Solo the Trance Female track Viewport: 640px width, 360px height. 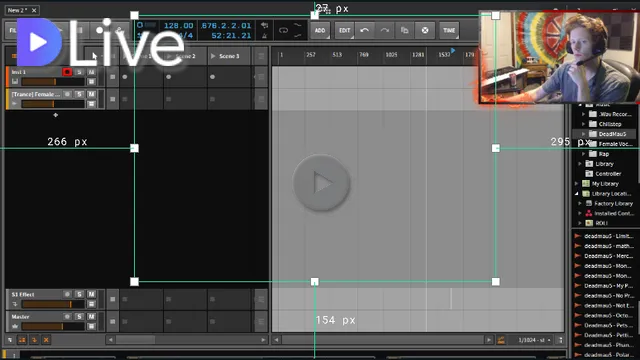80,94
